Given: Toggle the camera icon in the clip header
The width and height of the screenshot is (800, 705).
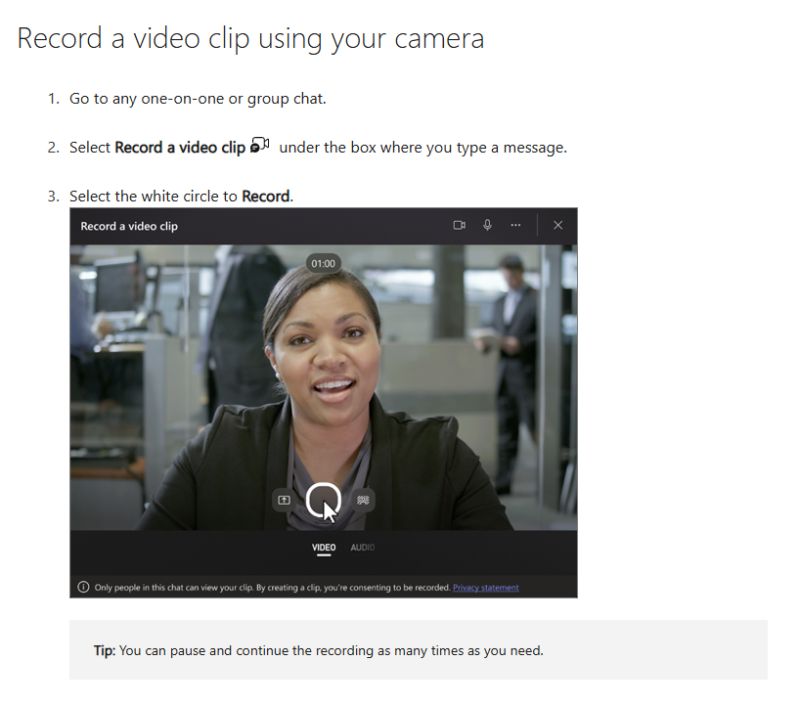Looking at the screenshot, I should pos(459,225).
